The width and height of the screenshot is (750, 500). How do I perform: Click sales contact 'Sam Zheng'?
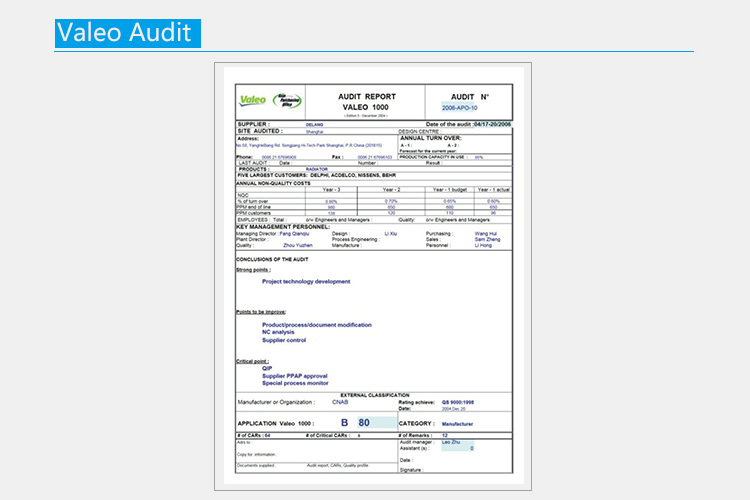click(487, 239)
